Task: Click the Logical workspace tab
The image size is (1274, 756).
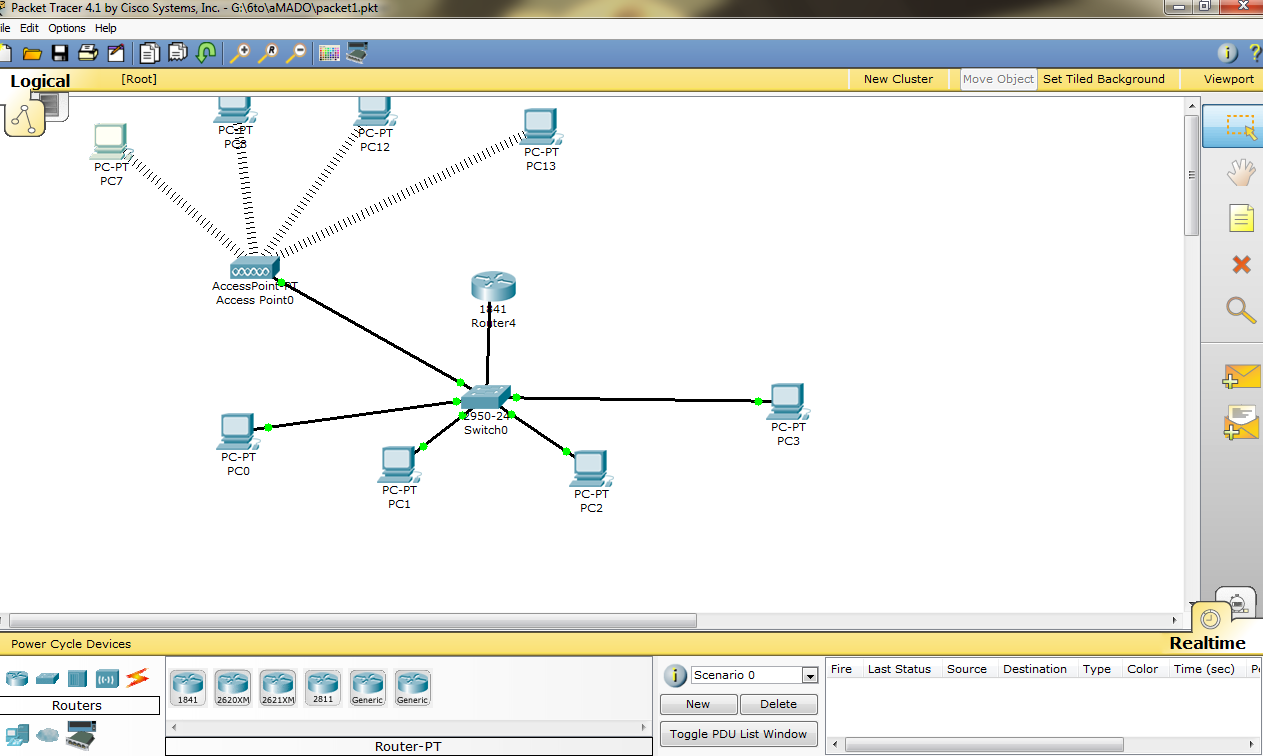Action: 40,80
